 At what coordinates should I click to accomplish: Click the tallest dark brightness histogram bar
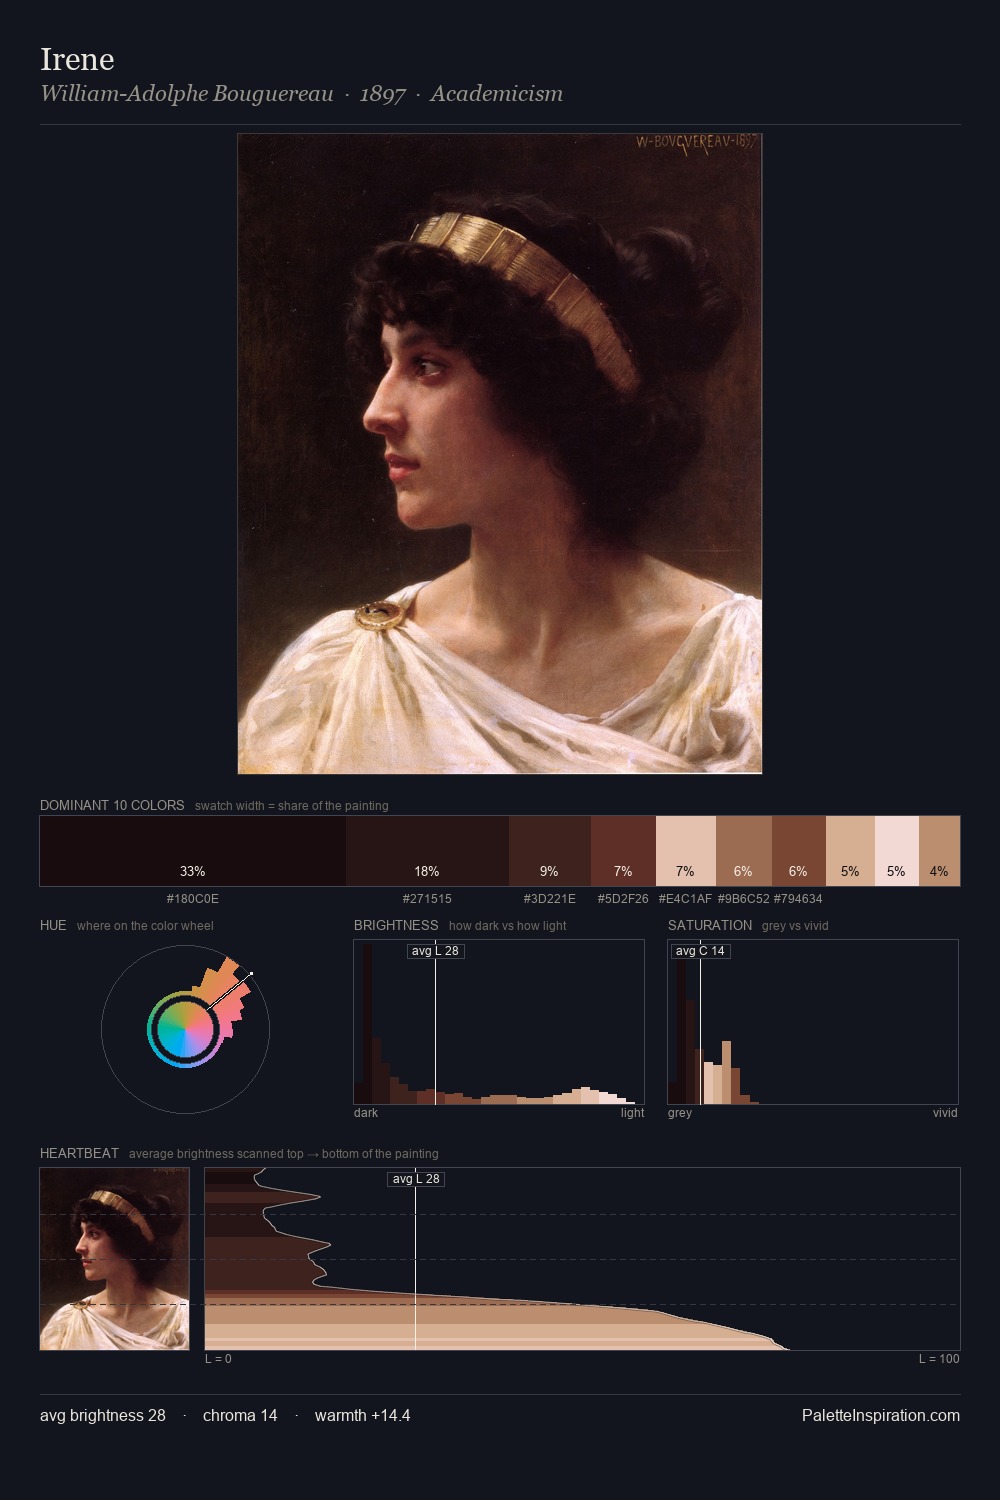[366, 1023]
